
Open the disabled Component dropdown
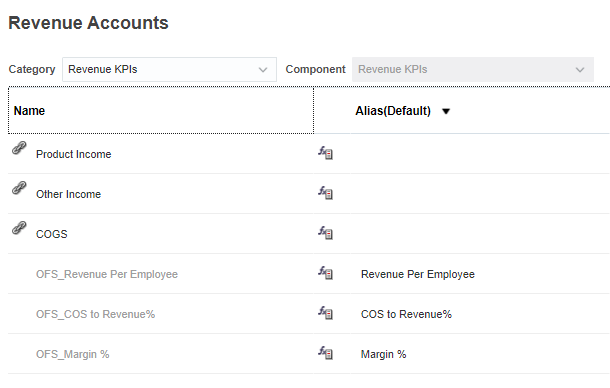pyautogui.click(x=473, y=70)
